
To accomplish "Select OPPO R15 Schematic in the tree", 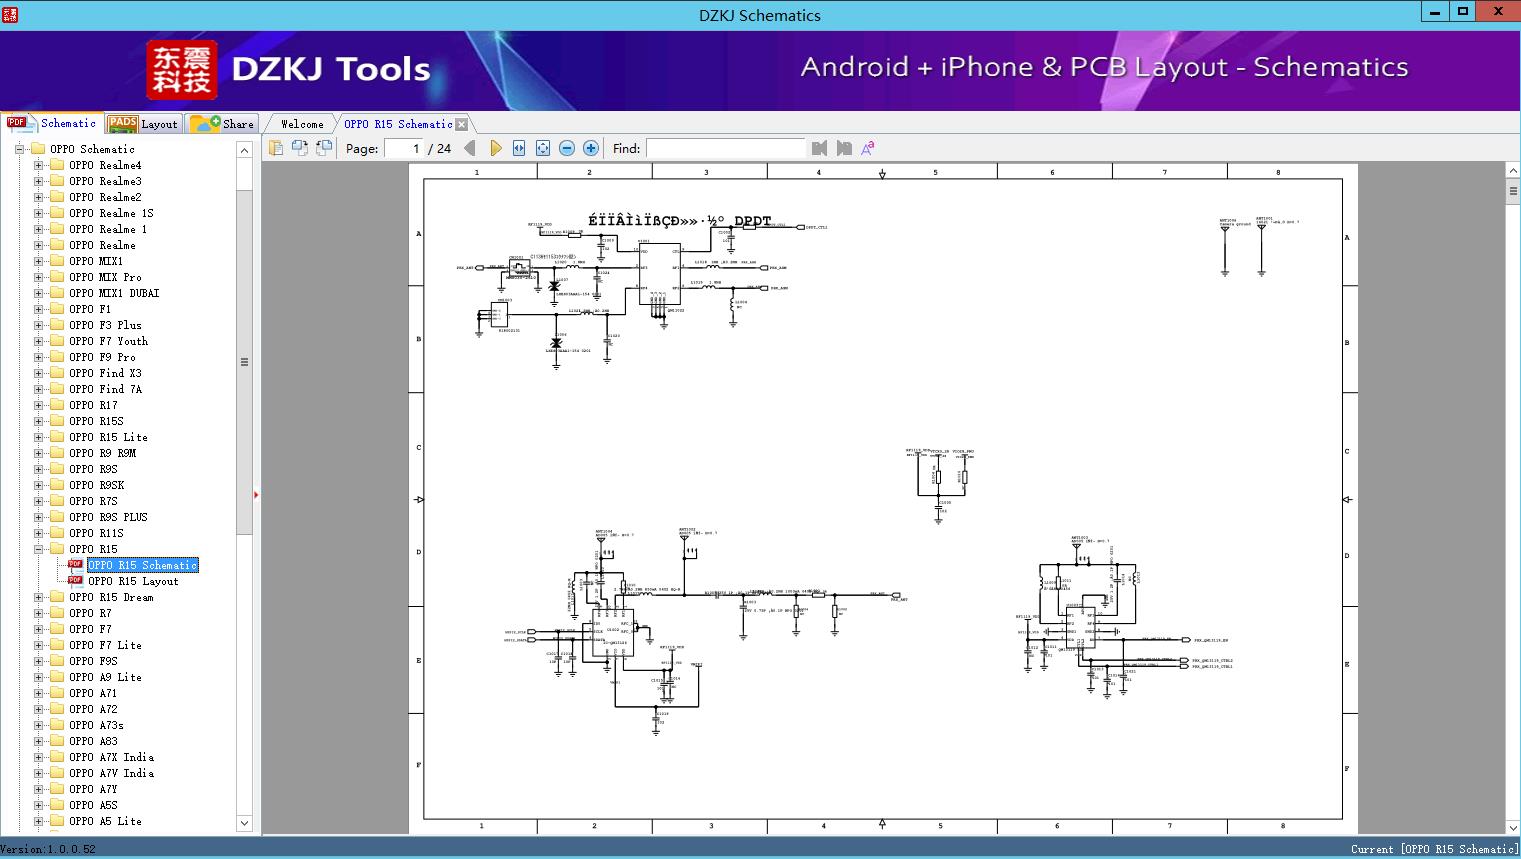I will (x=143, y=565).
